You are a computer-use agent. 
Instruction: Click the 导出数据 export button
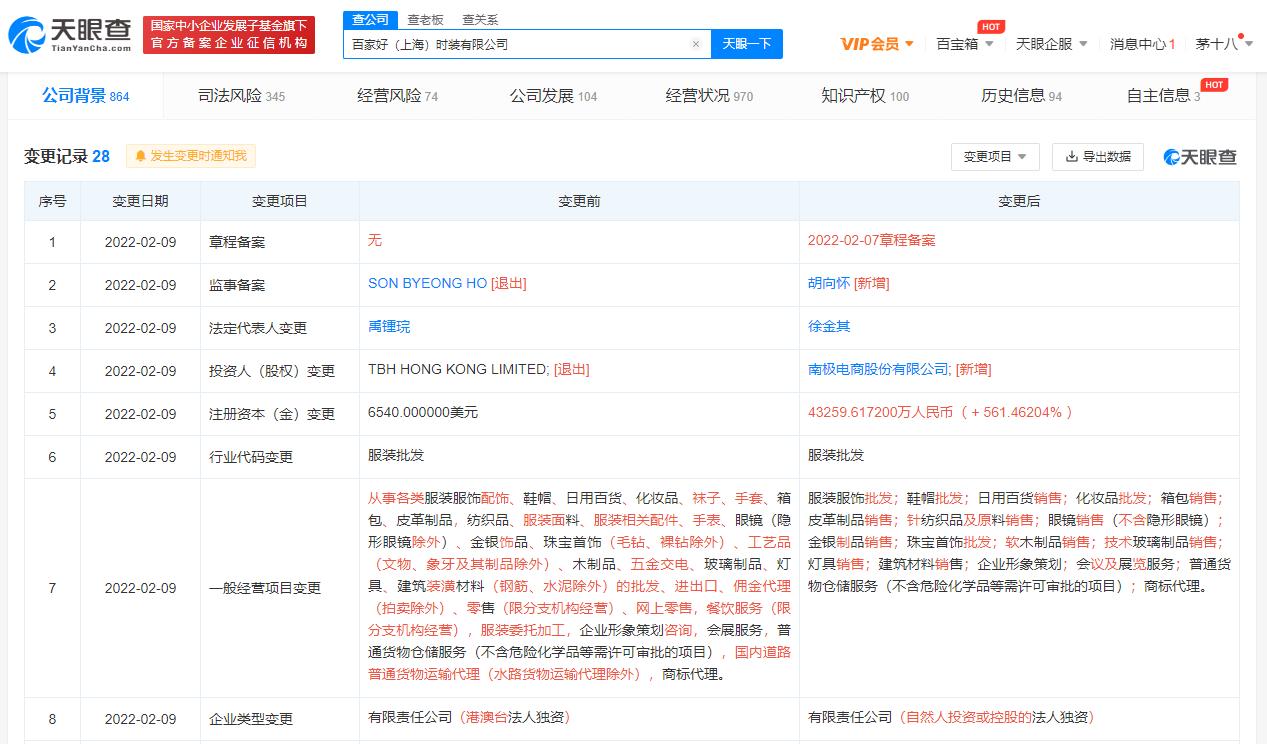coord(1098,157)
